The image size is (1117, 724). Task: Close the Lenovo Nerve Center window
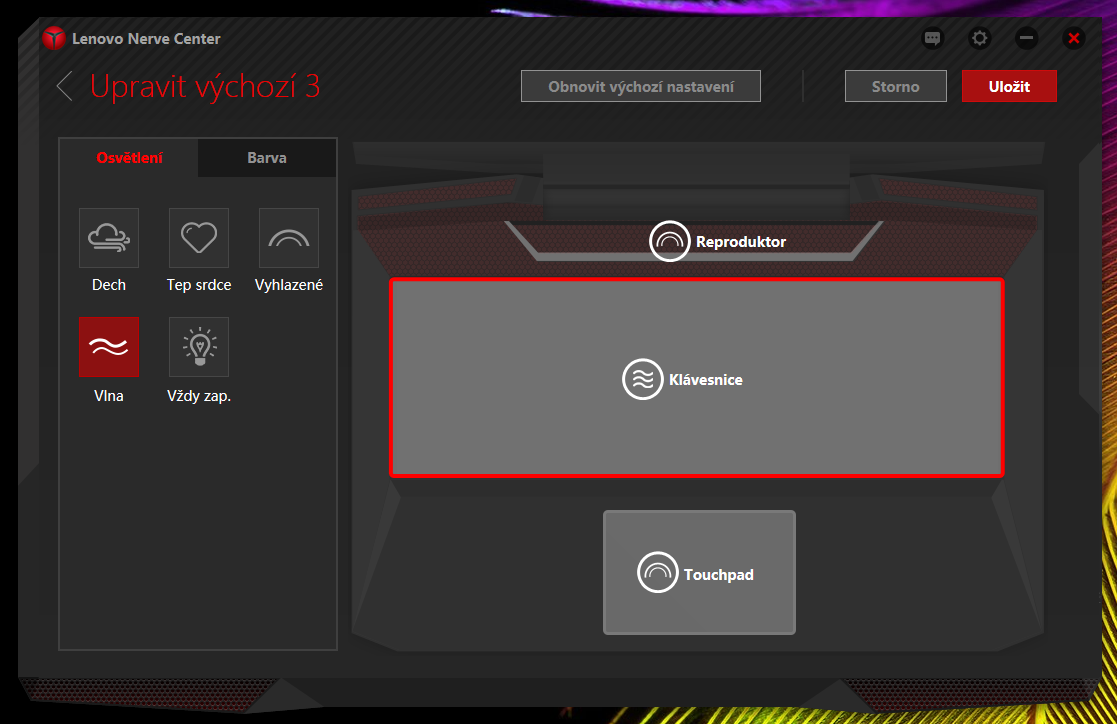tap(1073, 39)
